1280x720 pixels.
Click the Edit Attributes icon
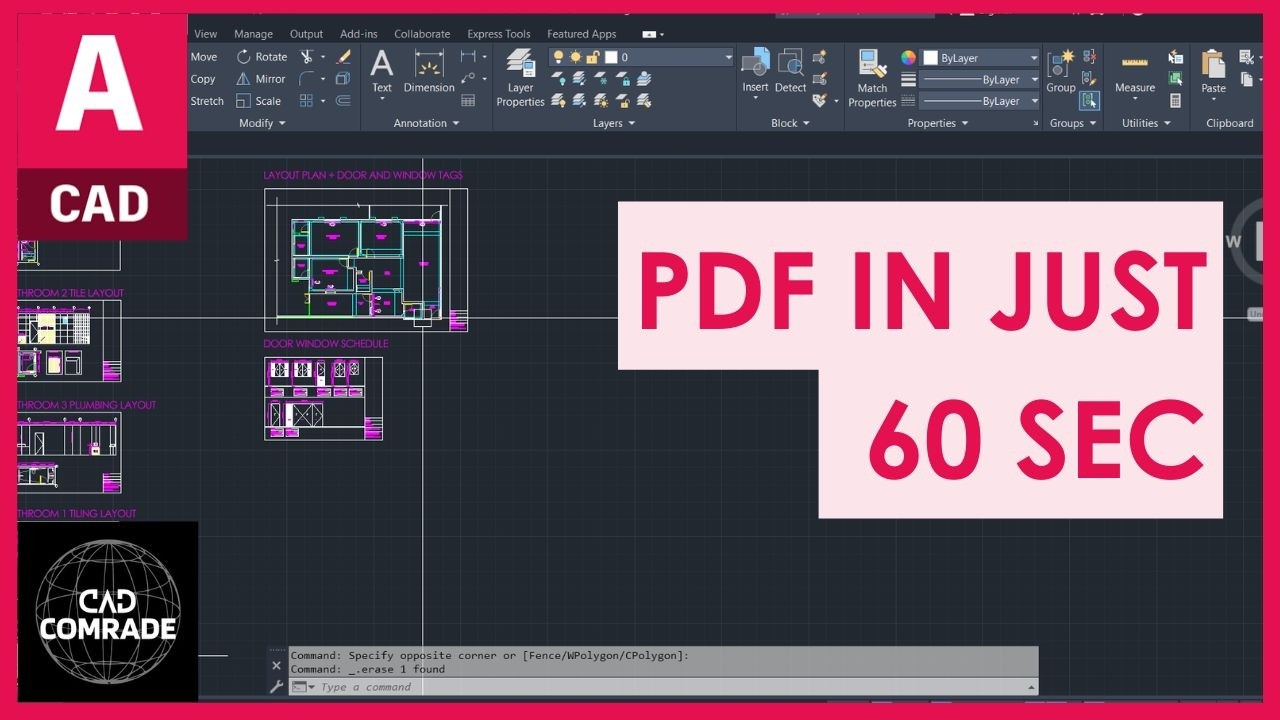click(819, 101)
